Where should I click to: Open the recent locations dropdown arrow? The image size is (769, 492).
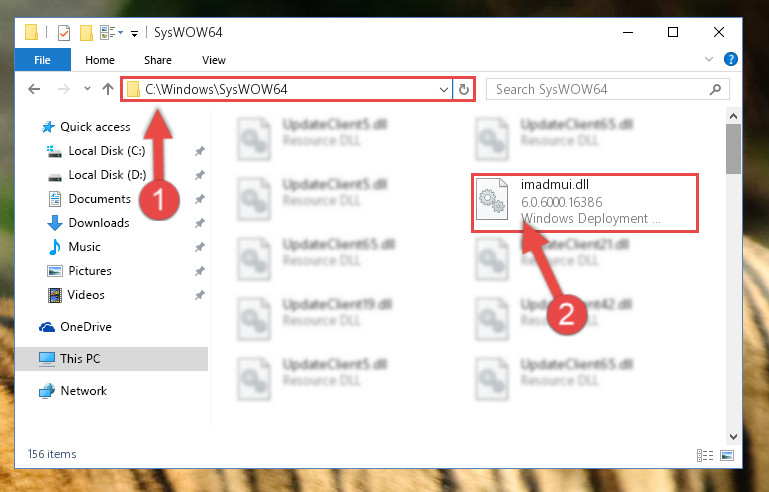click(x=87, y=89)
